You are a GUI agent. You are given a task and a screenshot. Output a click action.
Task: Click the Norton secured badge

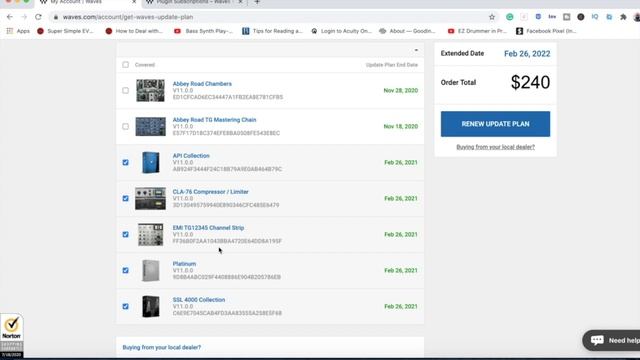(x=11, y=336)
